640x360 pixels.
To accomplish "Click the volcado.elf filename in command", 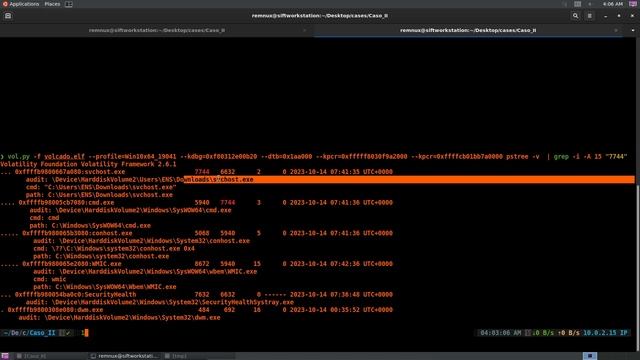I will click(x=64, y=157).
